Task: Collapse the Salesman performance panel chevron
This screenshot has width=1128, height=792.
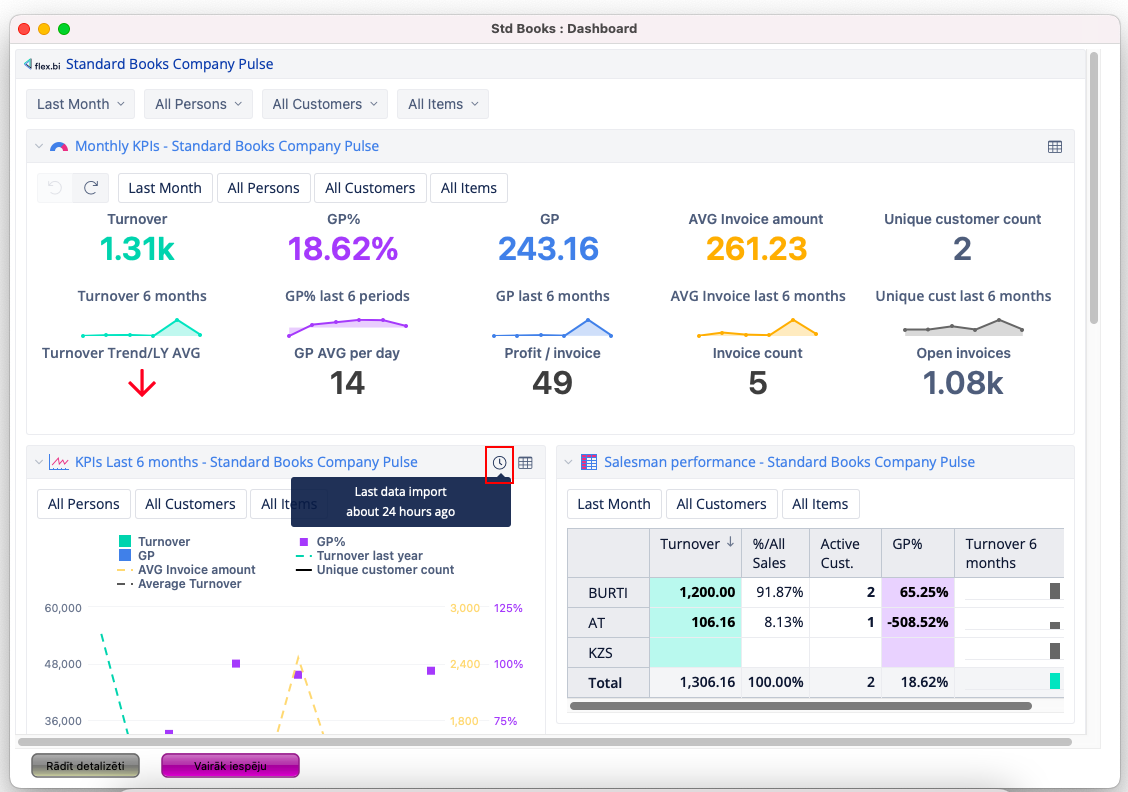Action: 568,462
